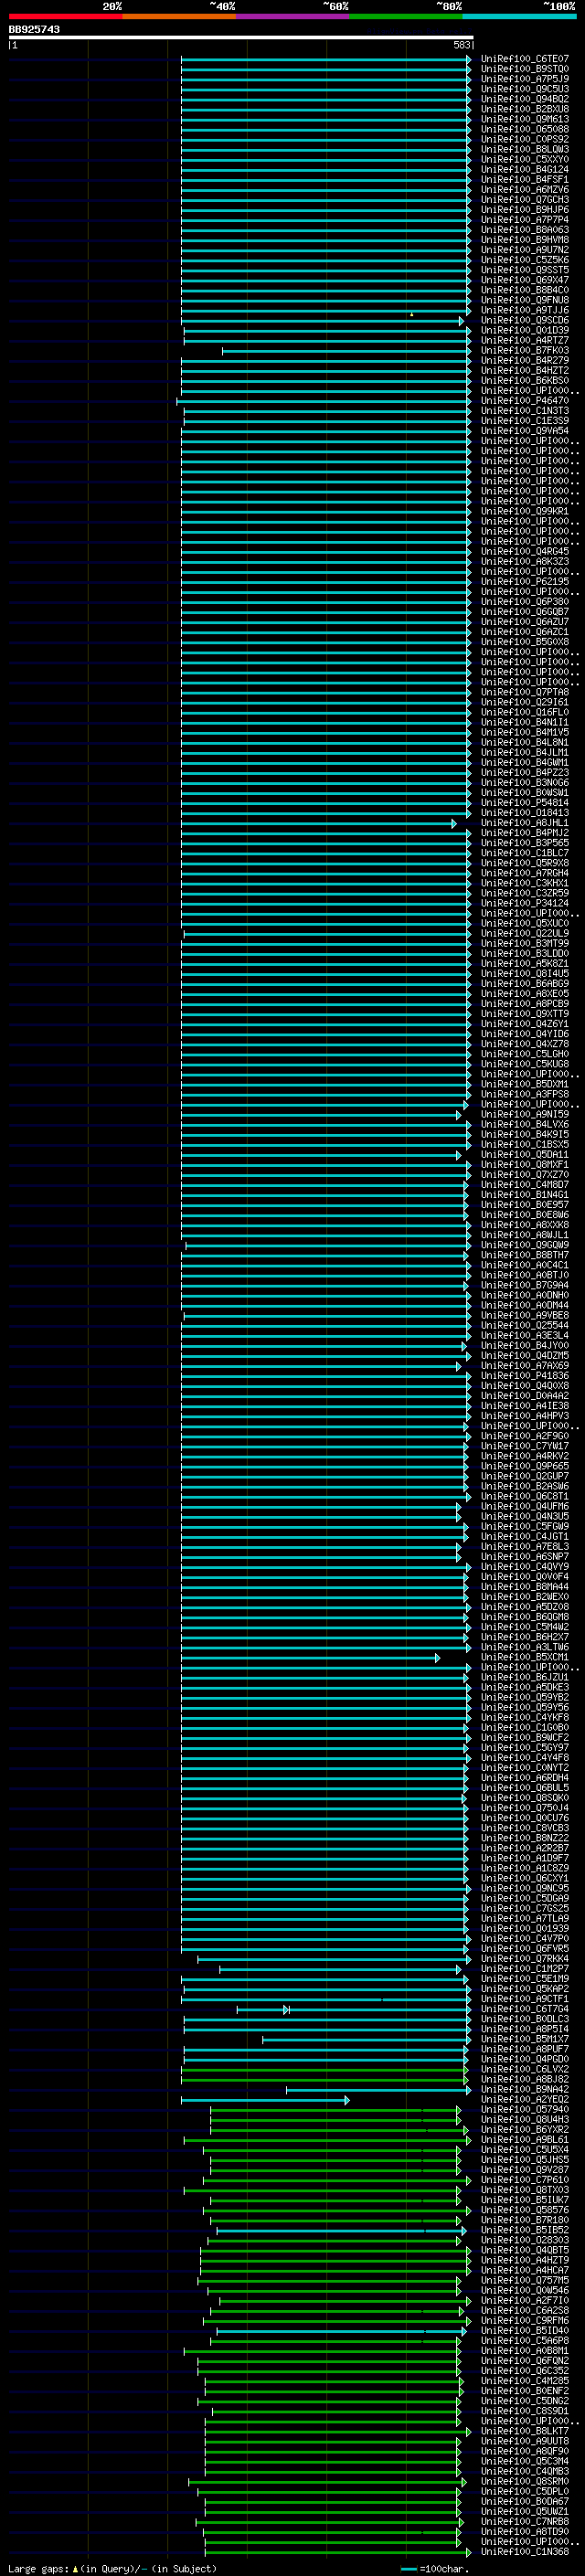This screenshot has height=2576, width=585.
Task: Select subject label UniRef100_Q9VA54
Action: pos(525,431)
